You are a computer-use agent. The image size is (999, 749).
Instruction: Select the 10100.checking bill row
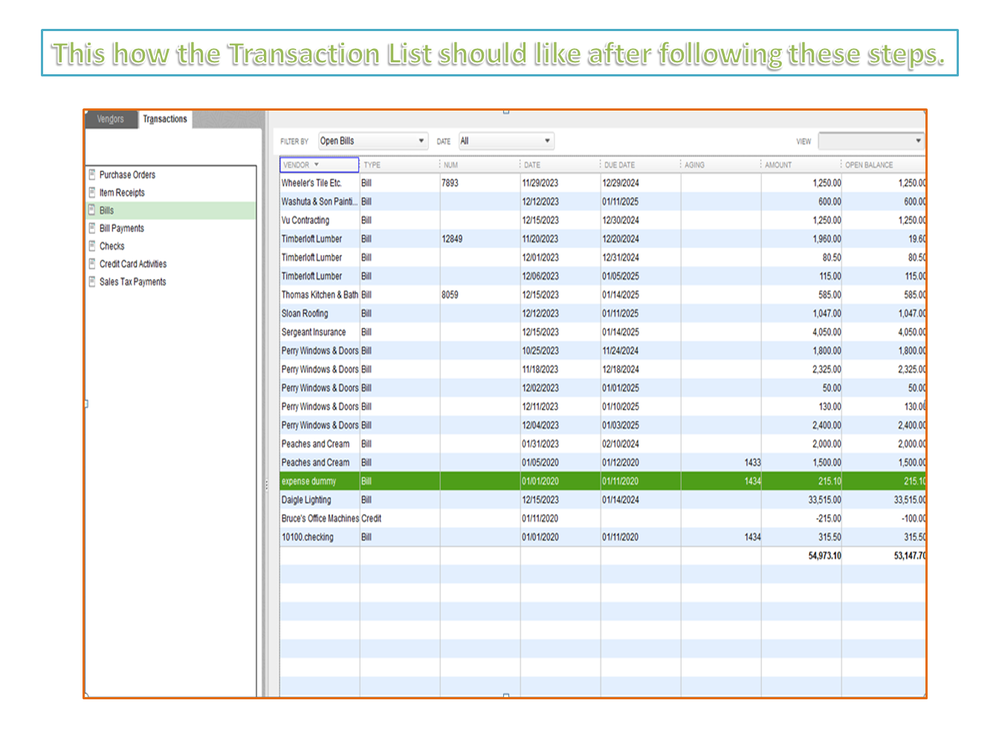(x=603, y=537)
